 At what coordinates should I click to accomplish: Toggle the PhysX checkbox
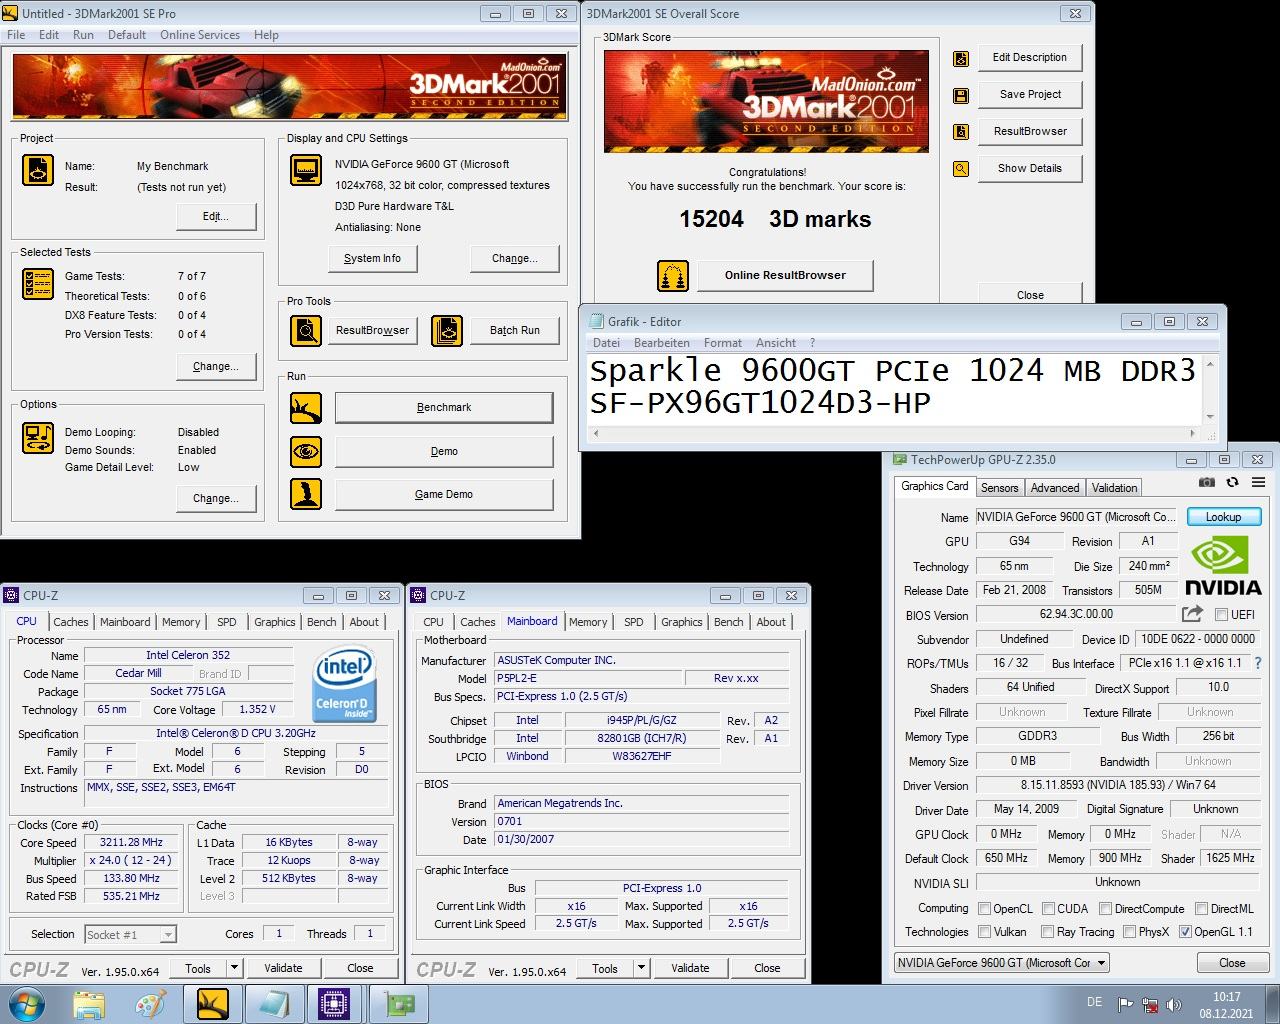pyautogui.click(x=1129, y=932)
